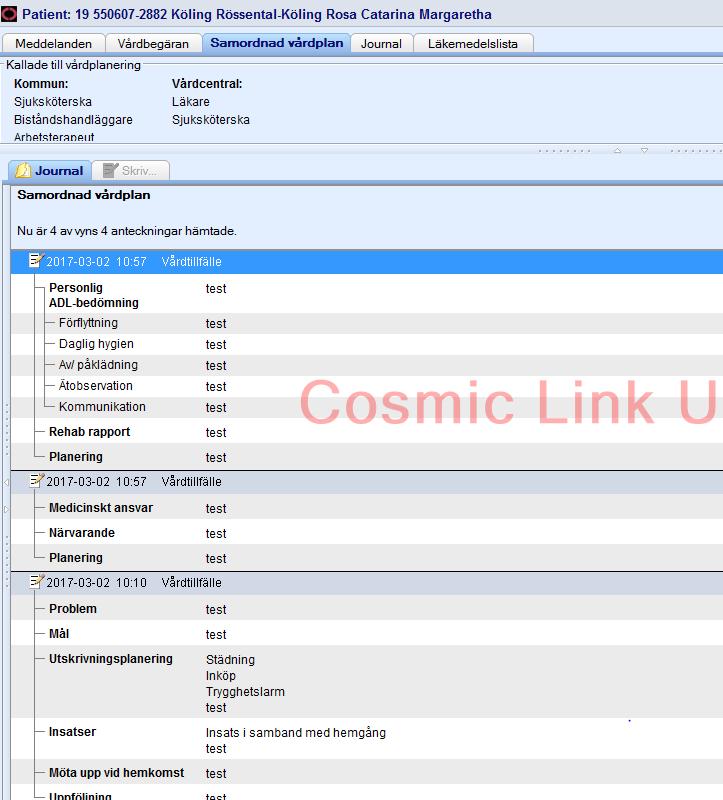Click 'Insats i samband med hemgång' text
This screenshot has width=723, height=800.
point(295,733)
